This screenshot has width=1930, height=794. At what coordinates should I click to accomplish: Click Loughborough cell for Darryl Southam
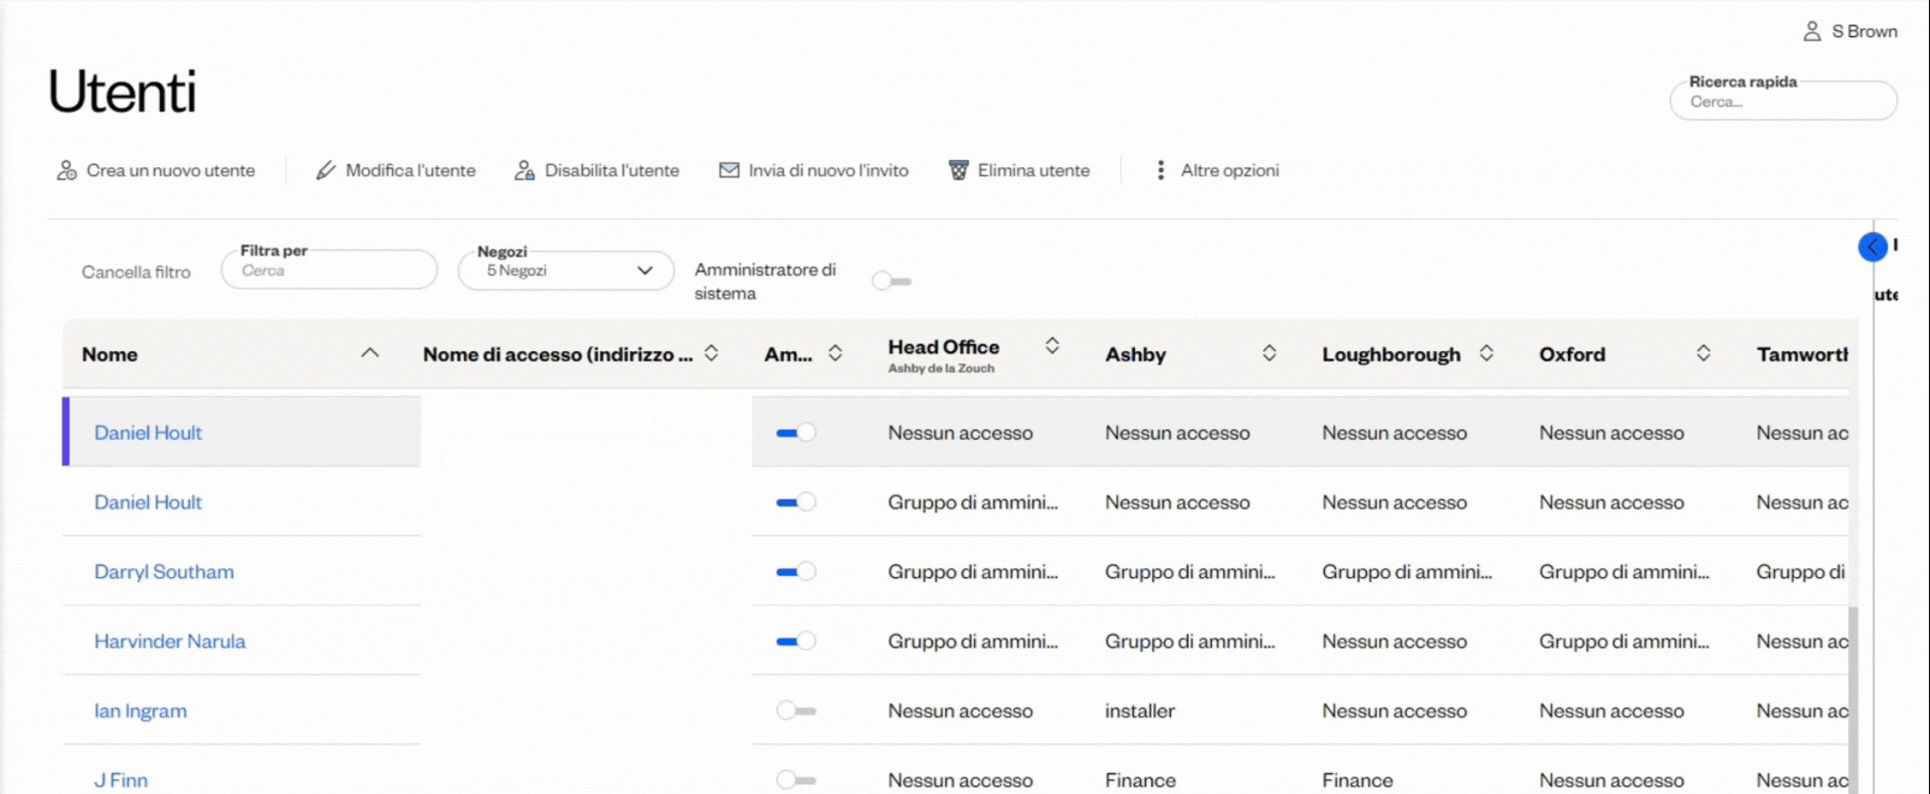point(1407,572)
